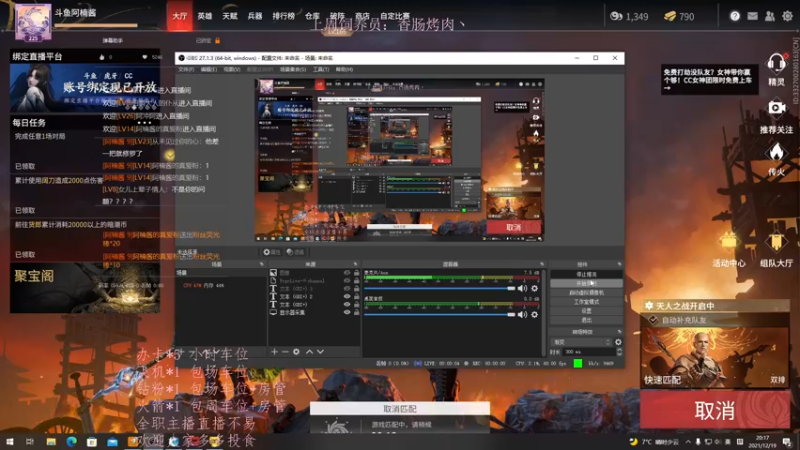Mute the second mixer channel speaker icon
The height and width of the screenshot is (450, 800).
(x=522, y=314)
